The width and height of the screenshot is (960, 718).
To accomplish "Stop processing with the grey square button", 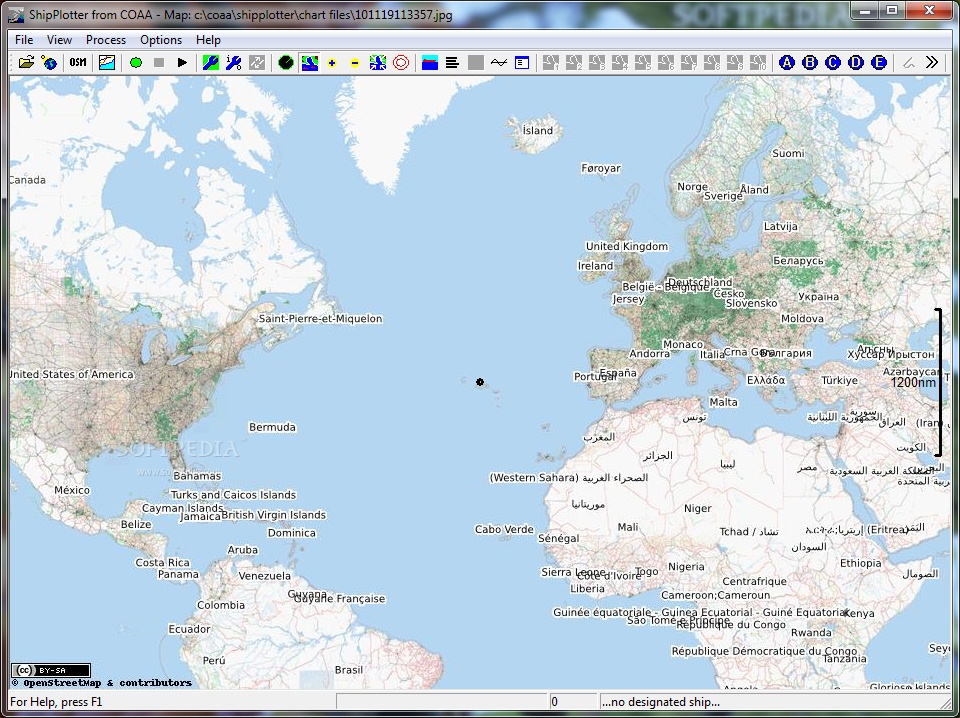I will [x=159, y=62].
